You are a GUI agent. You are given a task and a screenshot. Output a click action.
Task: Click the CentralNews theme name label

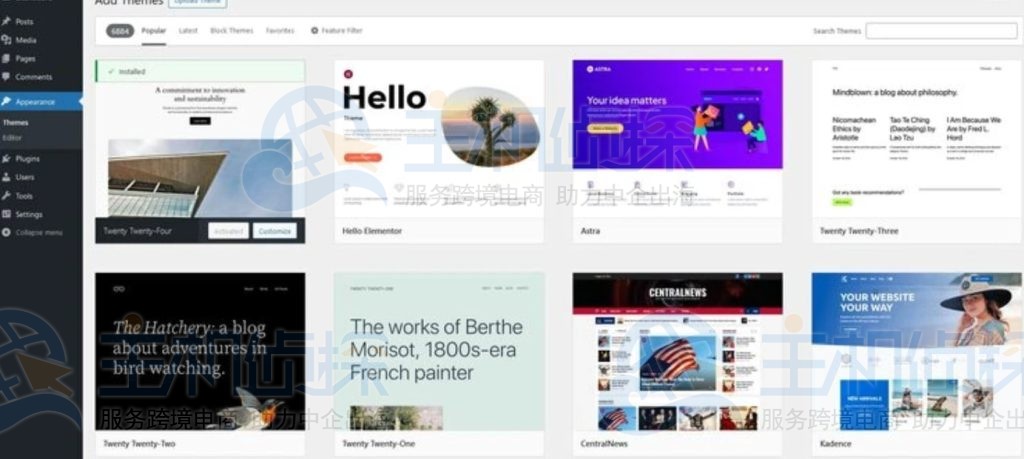[x=604, y=444]
